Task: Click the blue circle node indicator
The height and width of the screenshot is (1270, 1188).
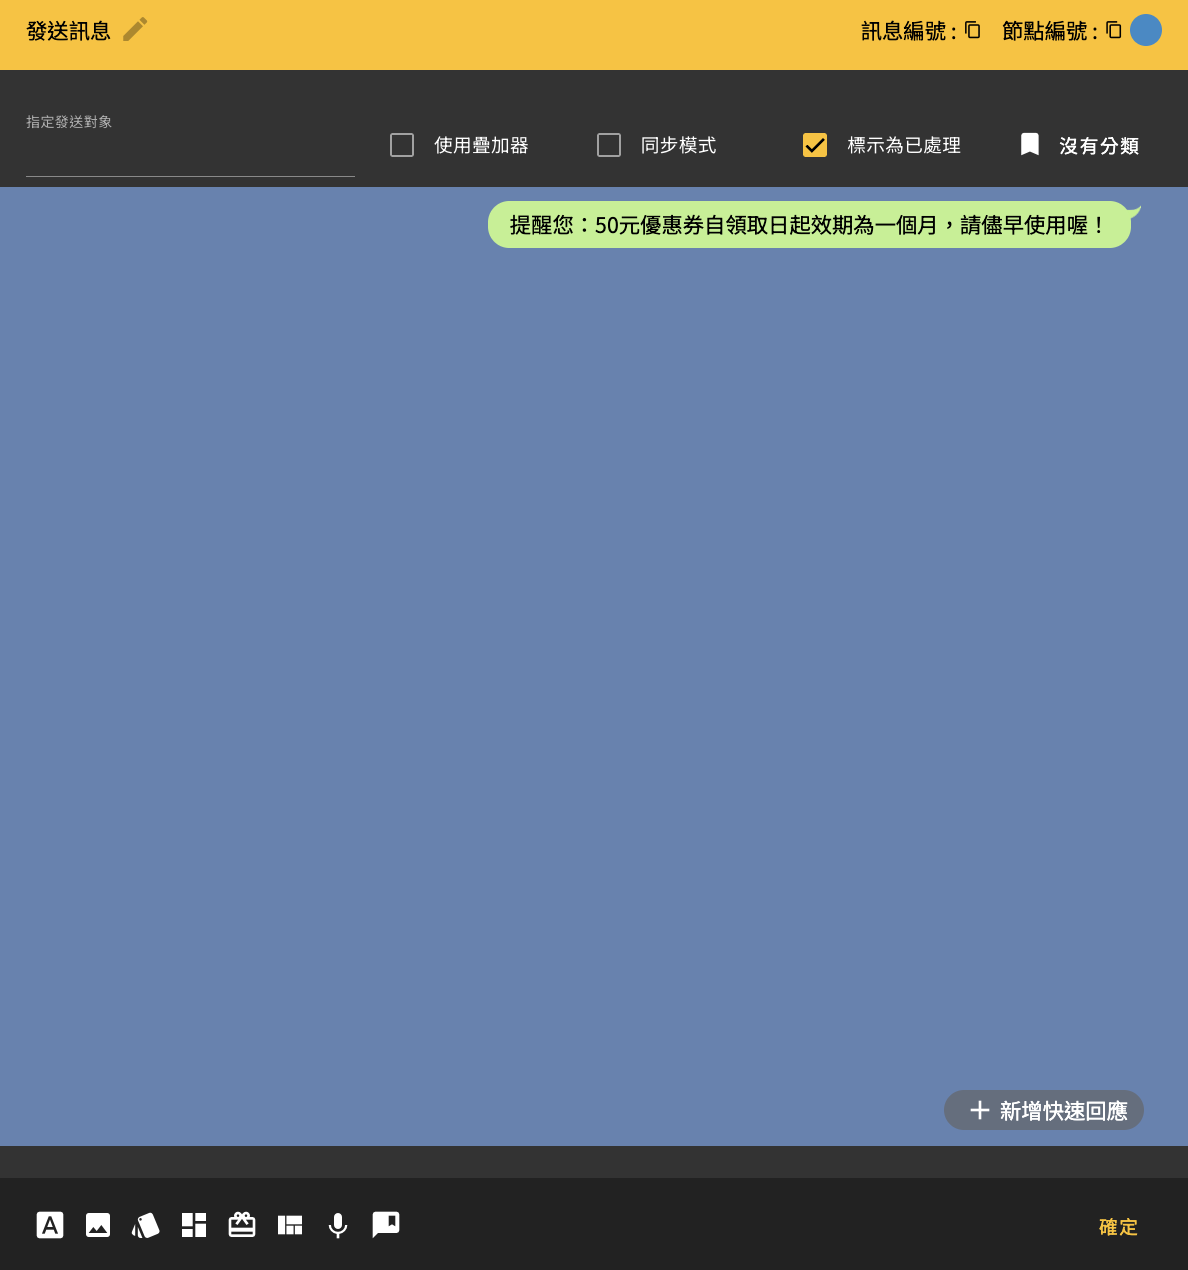Action: tap(1146, 30)
